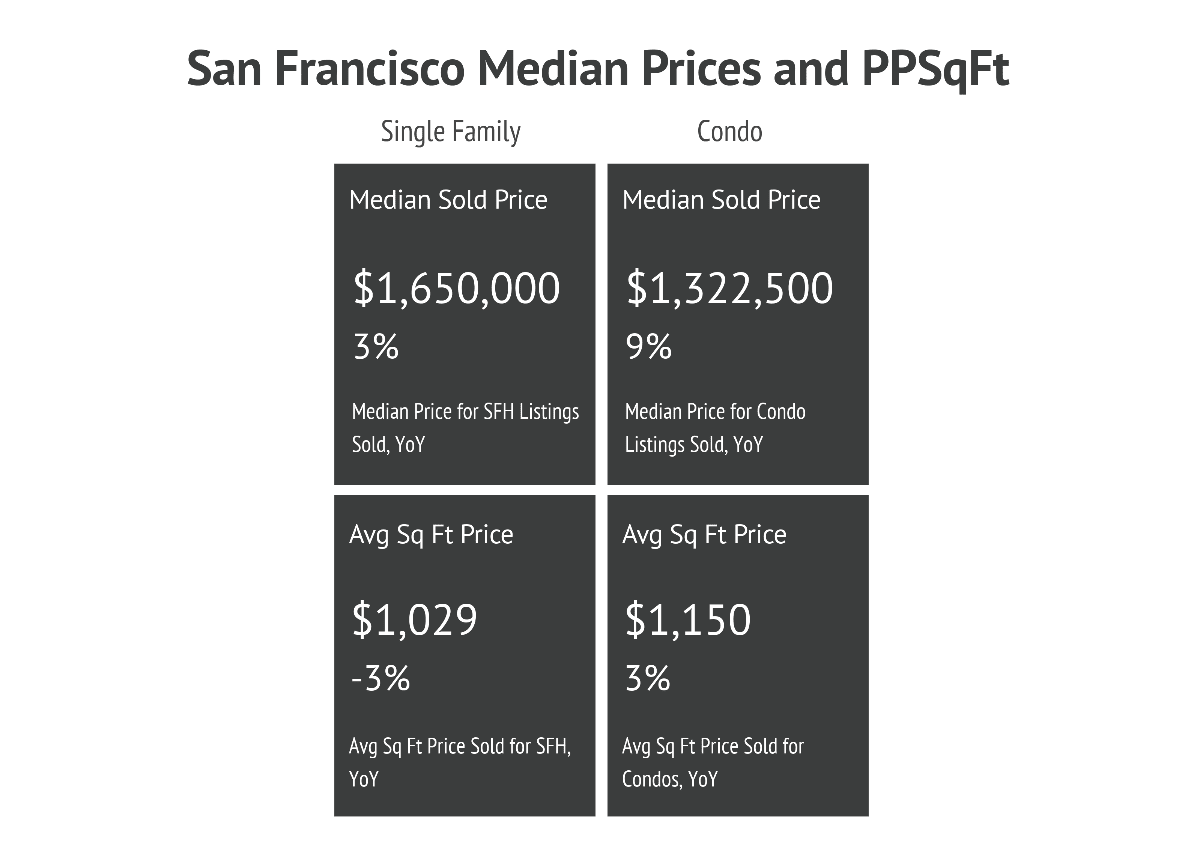Click the $1,322,500 condo median price
This screenshot has width=1200, height=860.
tap(729, 288)
